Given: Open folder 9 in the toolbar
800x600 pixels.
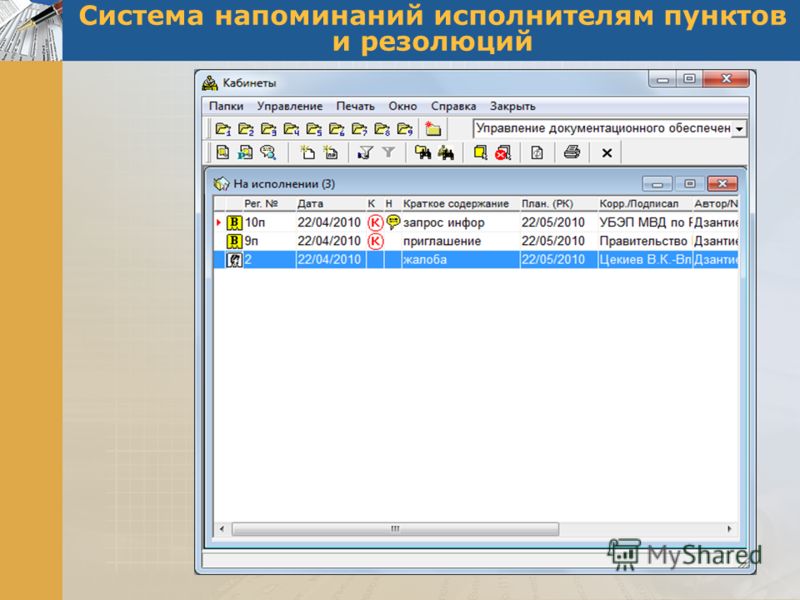Looking at the screenshot, I should click(405, 129).
